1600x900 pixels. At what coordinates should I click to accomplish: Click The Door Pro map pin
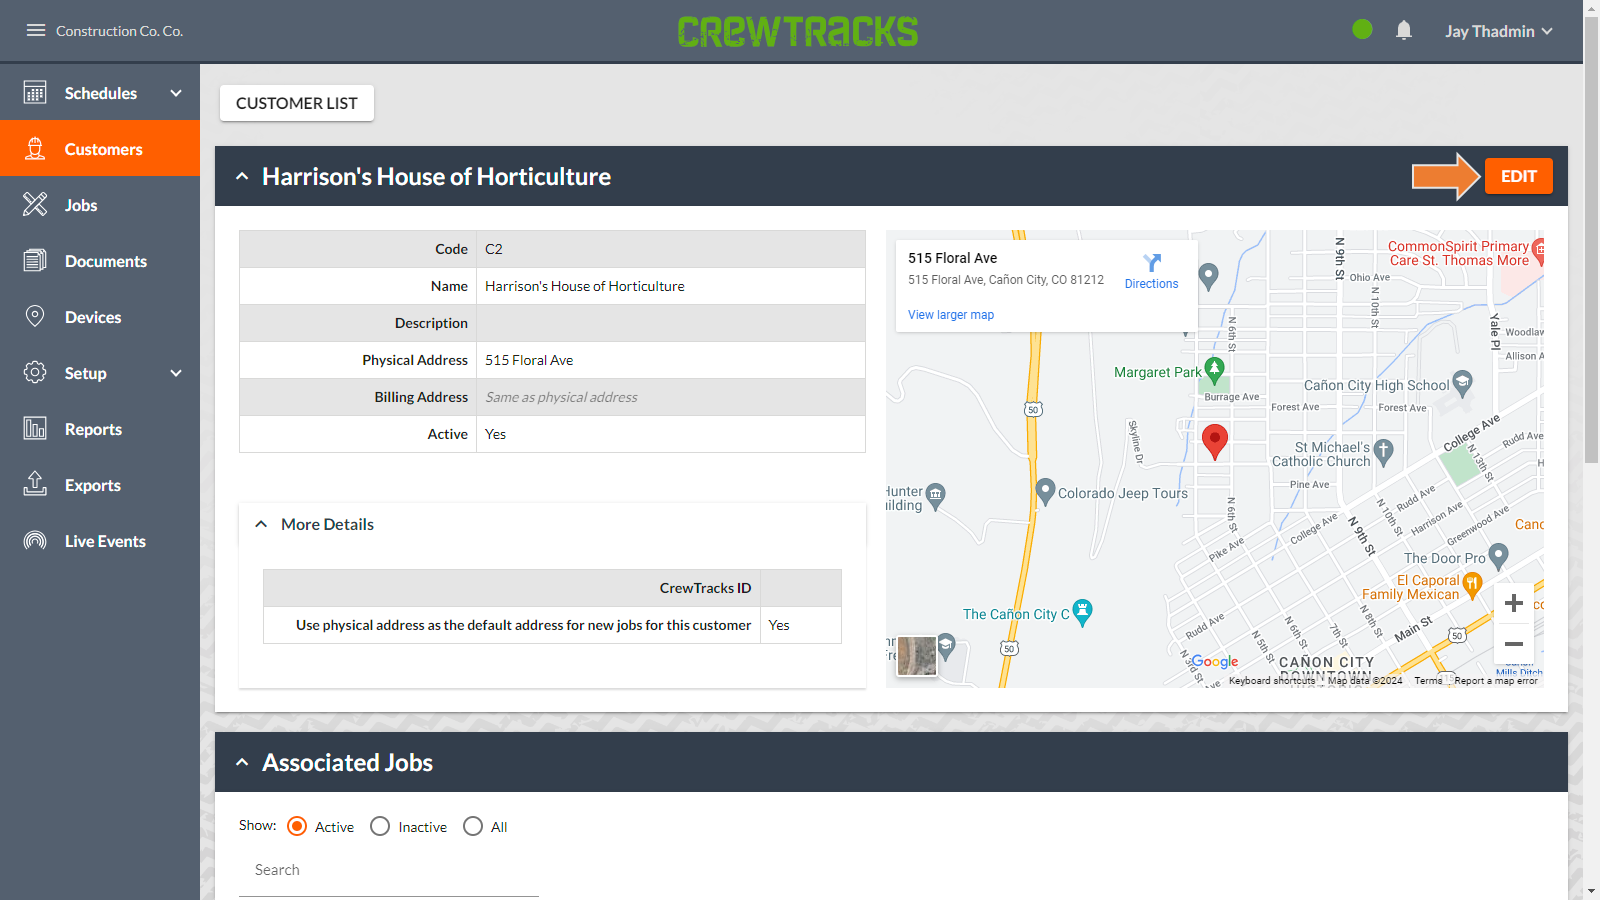[x=1498, y=556]
